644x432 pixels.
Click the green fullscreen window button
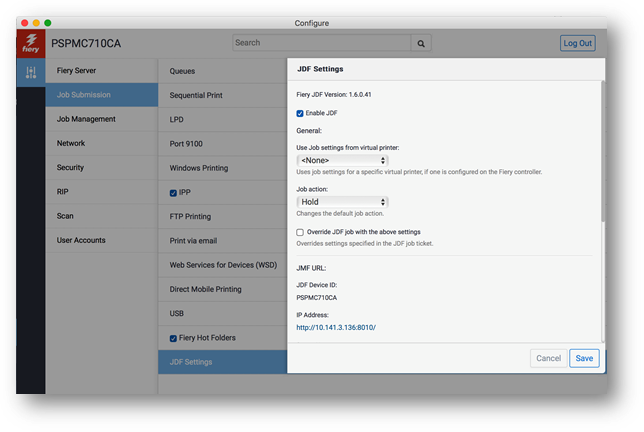click(48, 23)
